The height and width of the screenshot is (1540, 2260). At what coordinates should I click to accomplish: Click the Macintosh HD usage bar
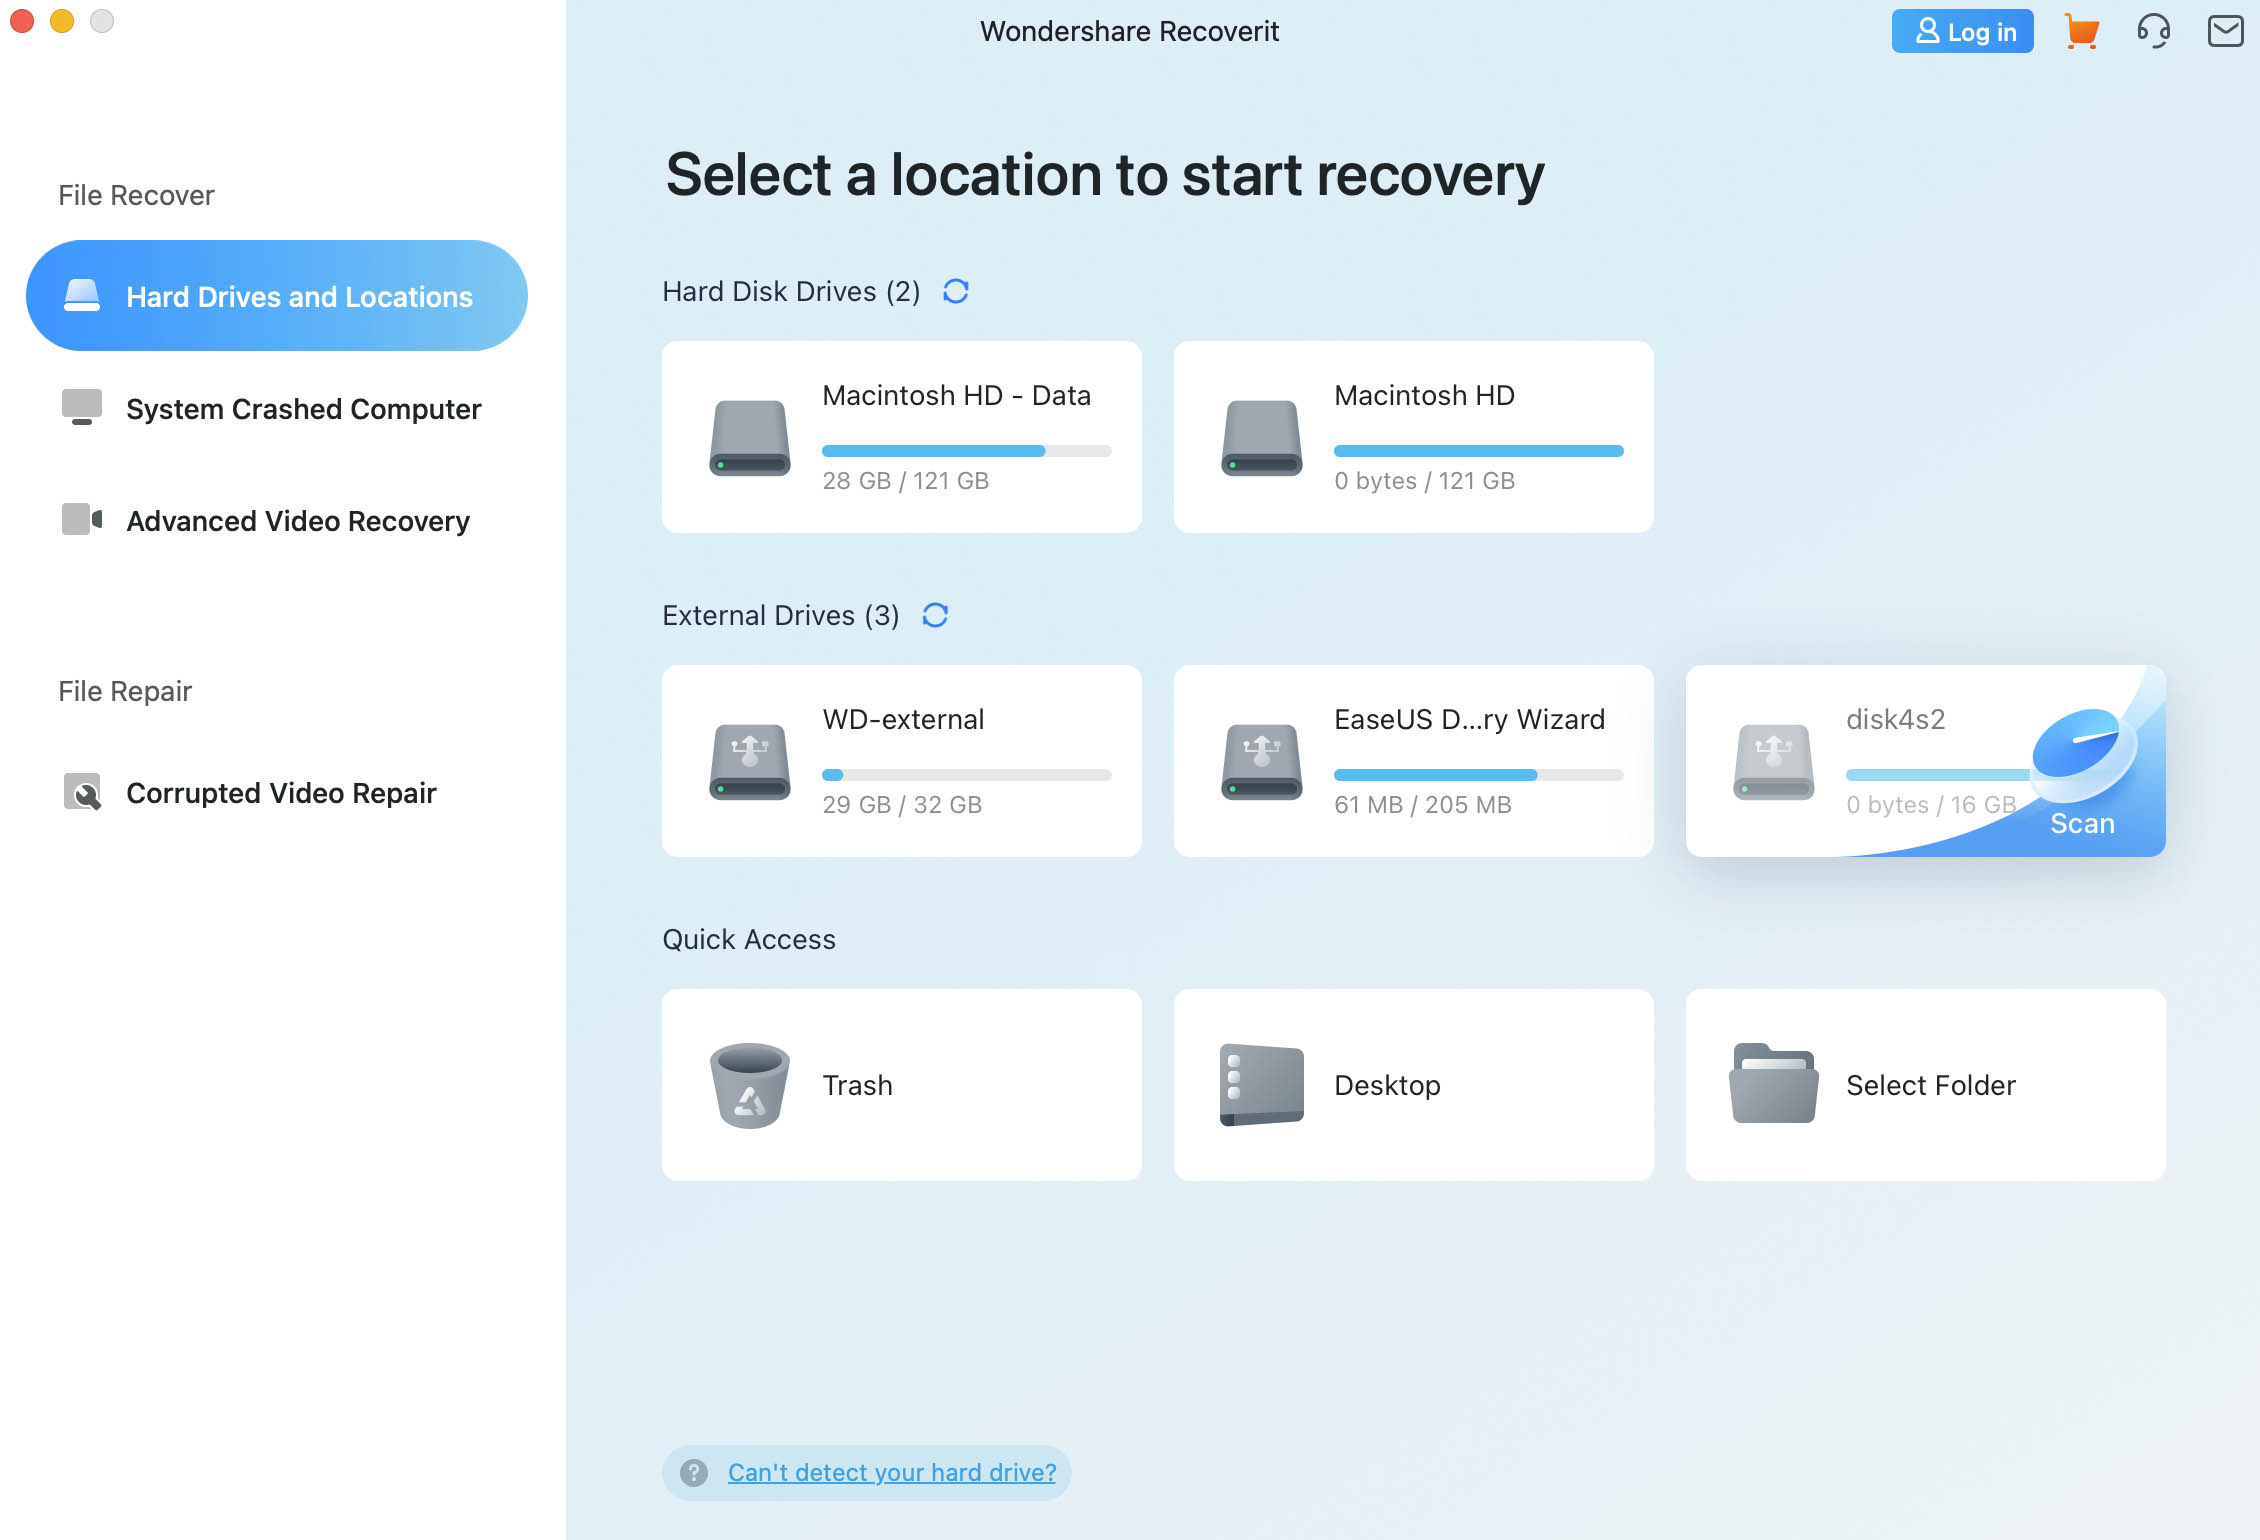tap(1479, 451)
